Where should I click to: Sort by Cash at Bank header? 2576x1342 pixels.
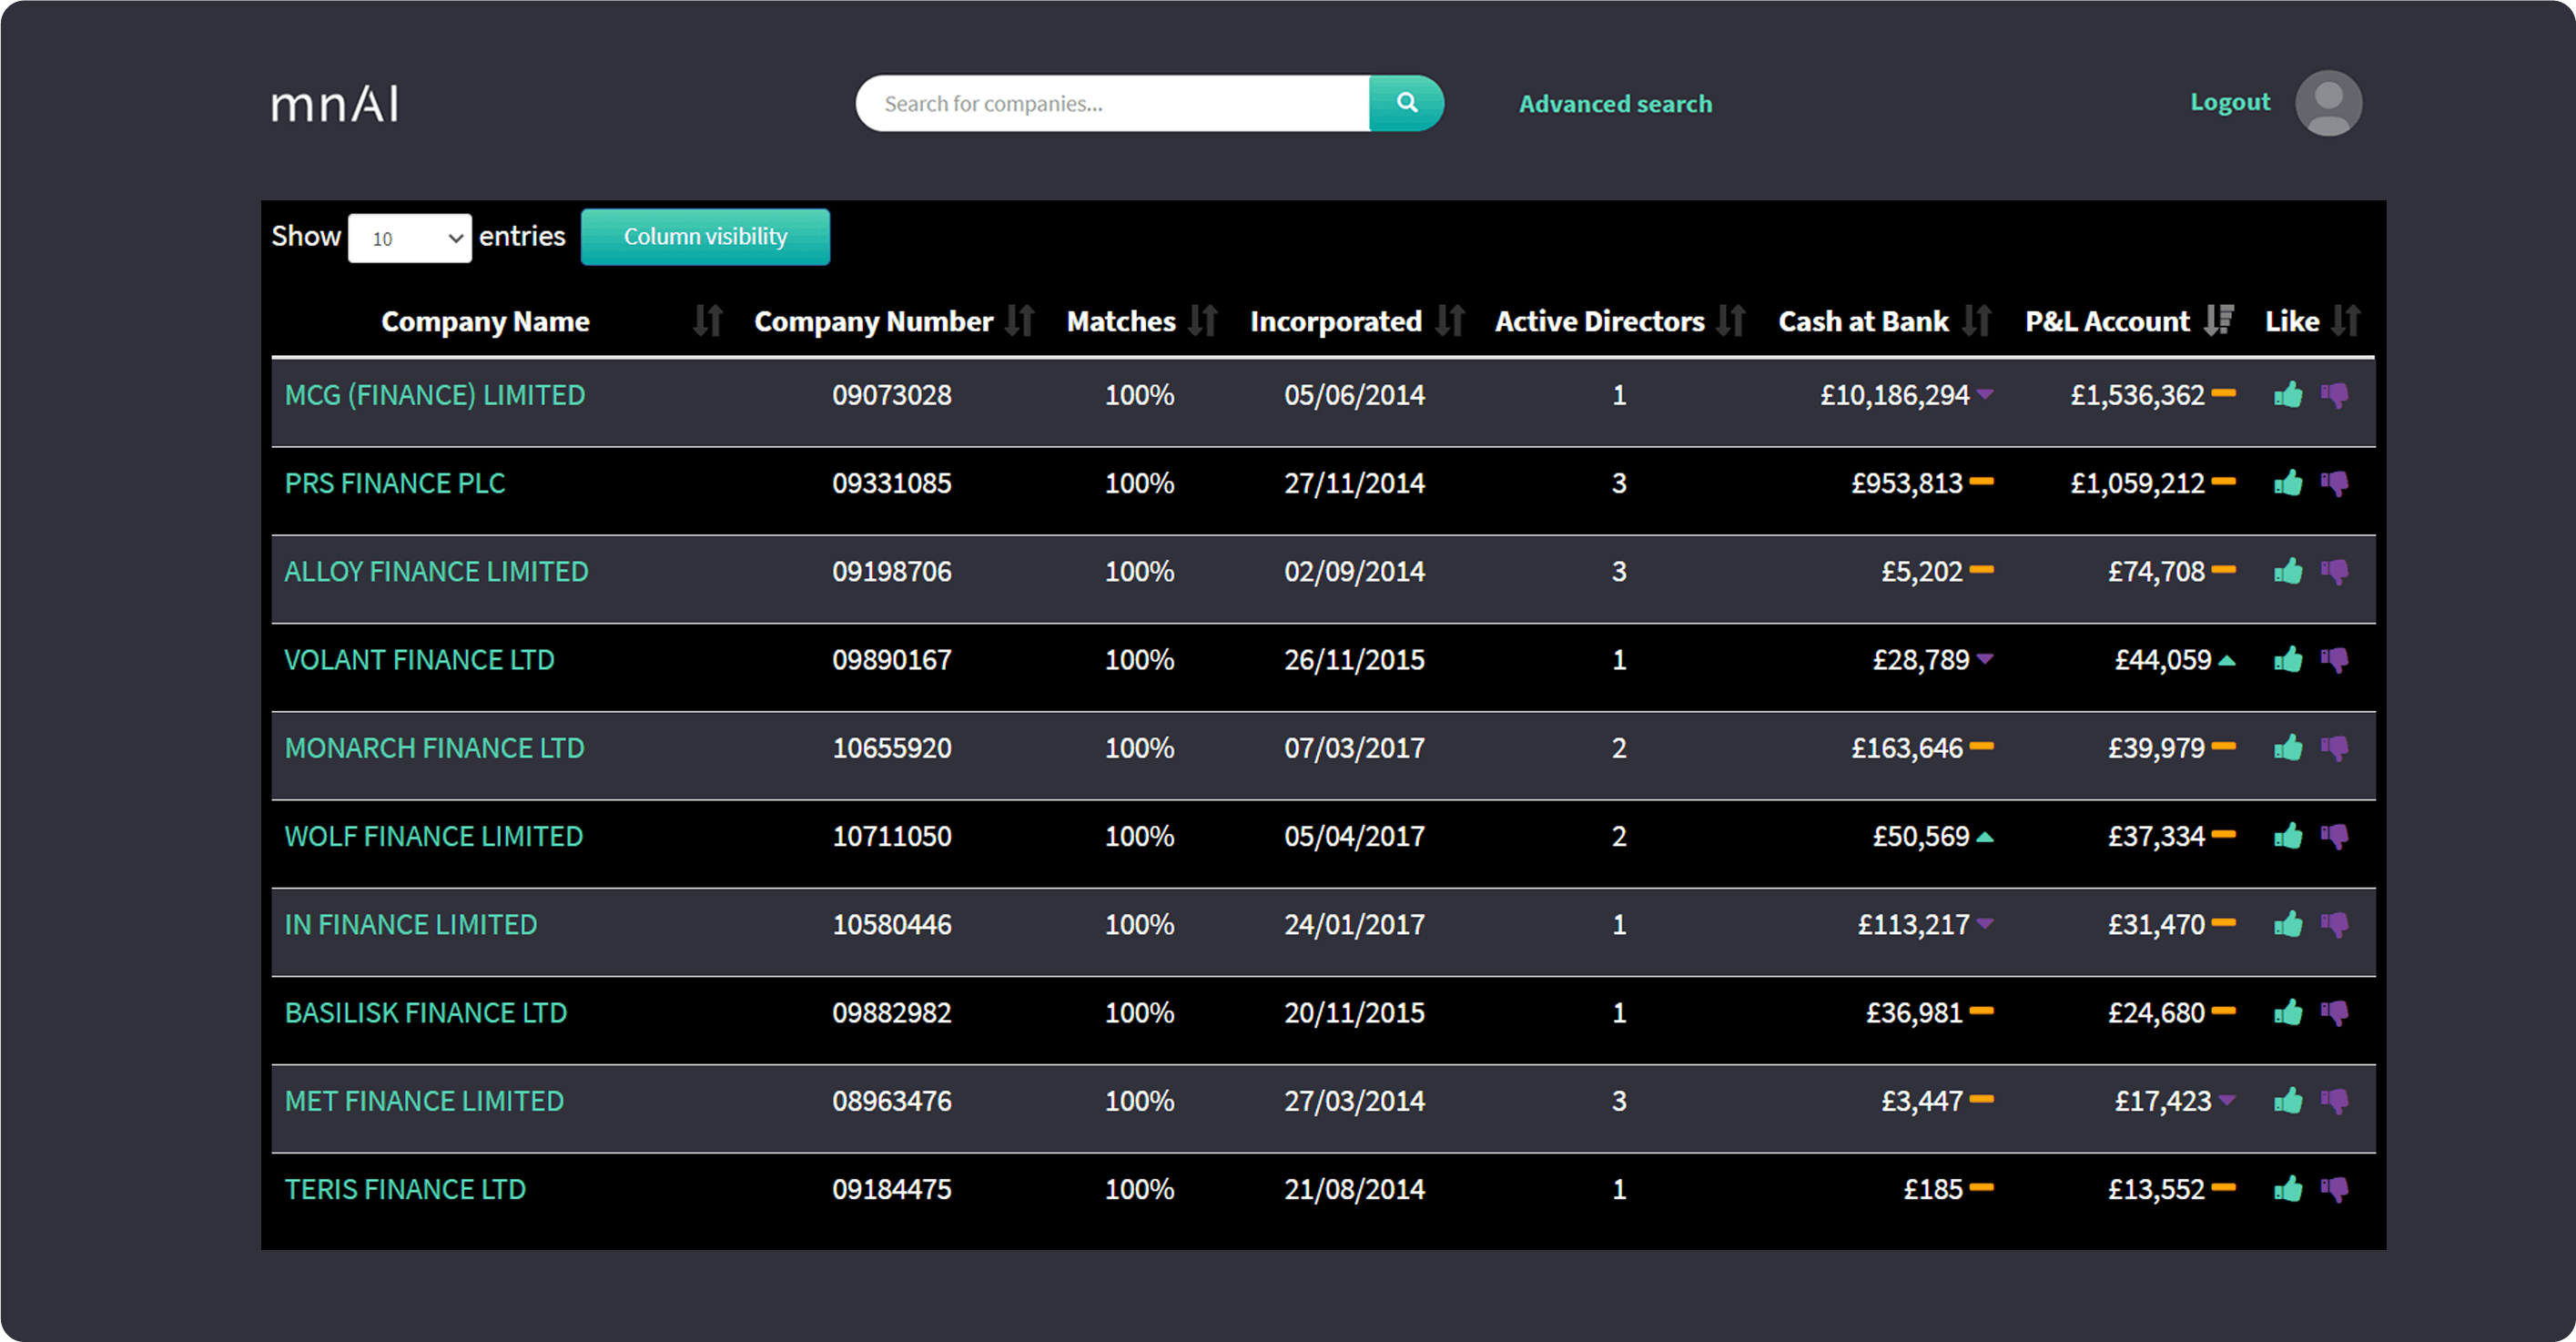click(1863, 321)
